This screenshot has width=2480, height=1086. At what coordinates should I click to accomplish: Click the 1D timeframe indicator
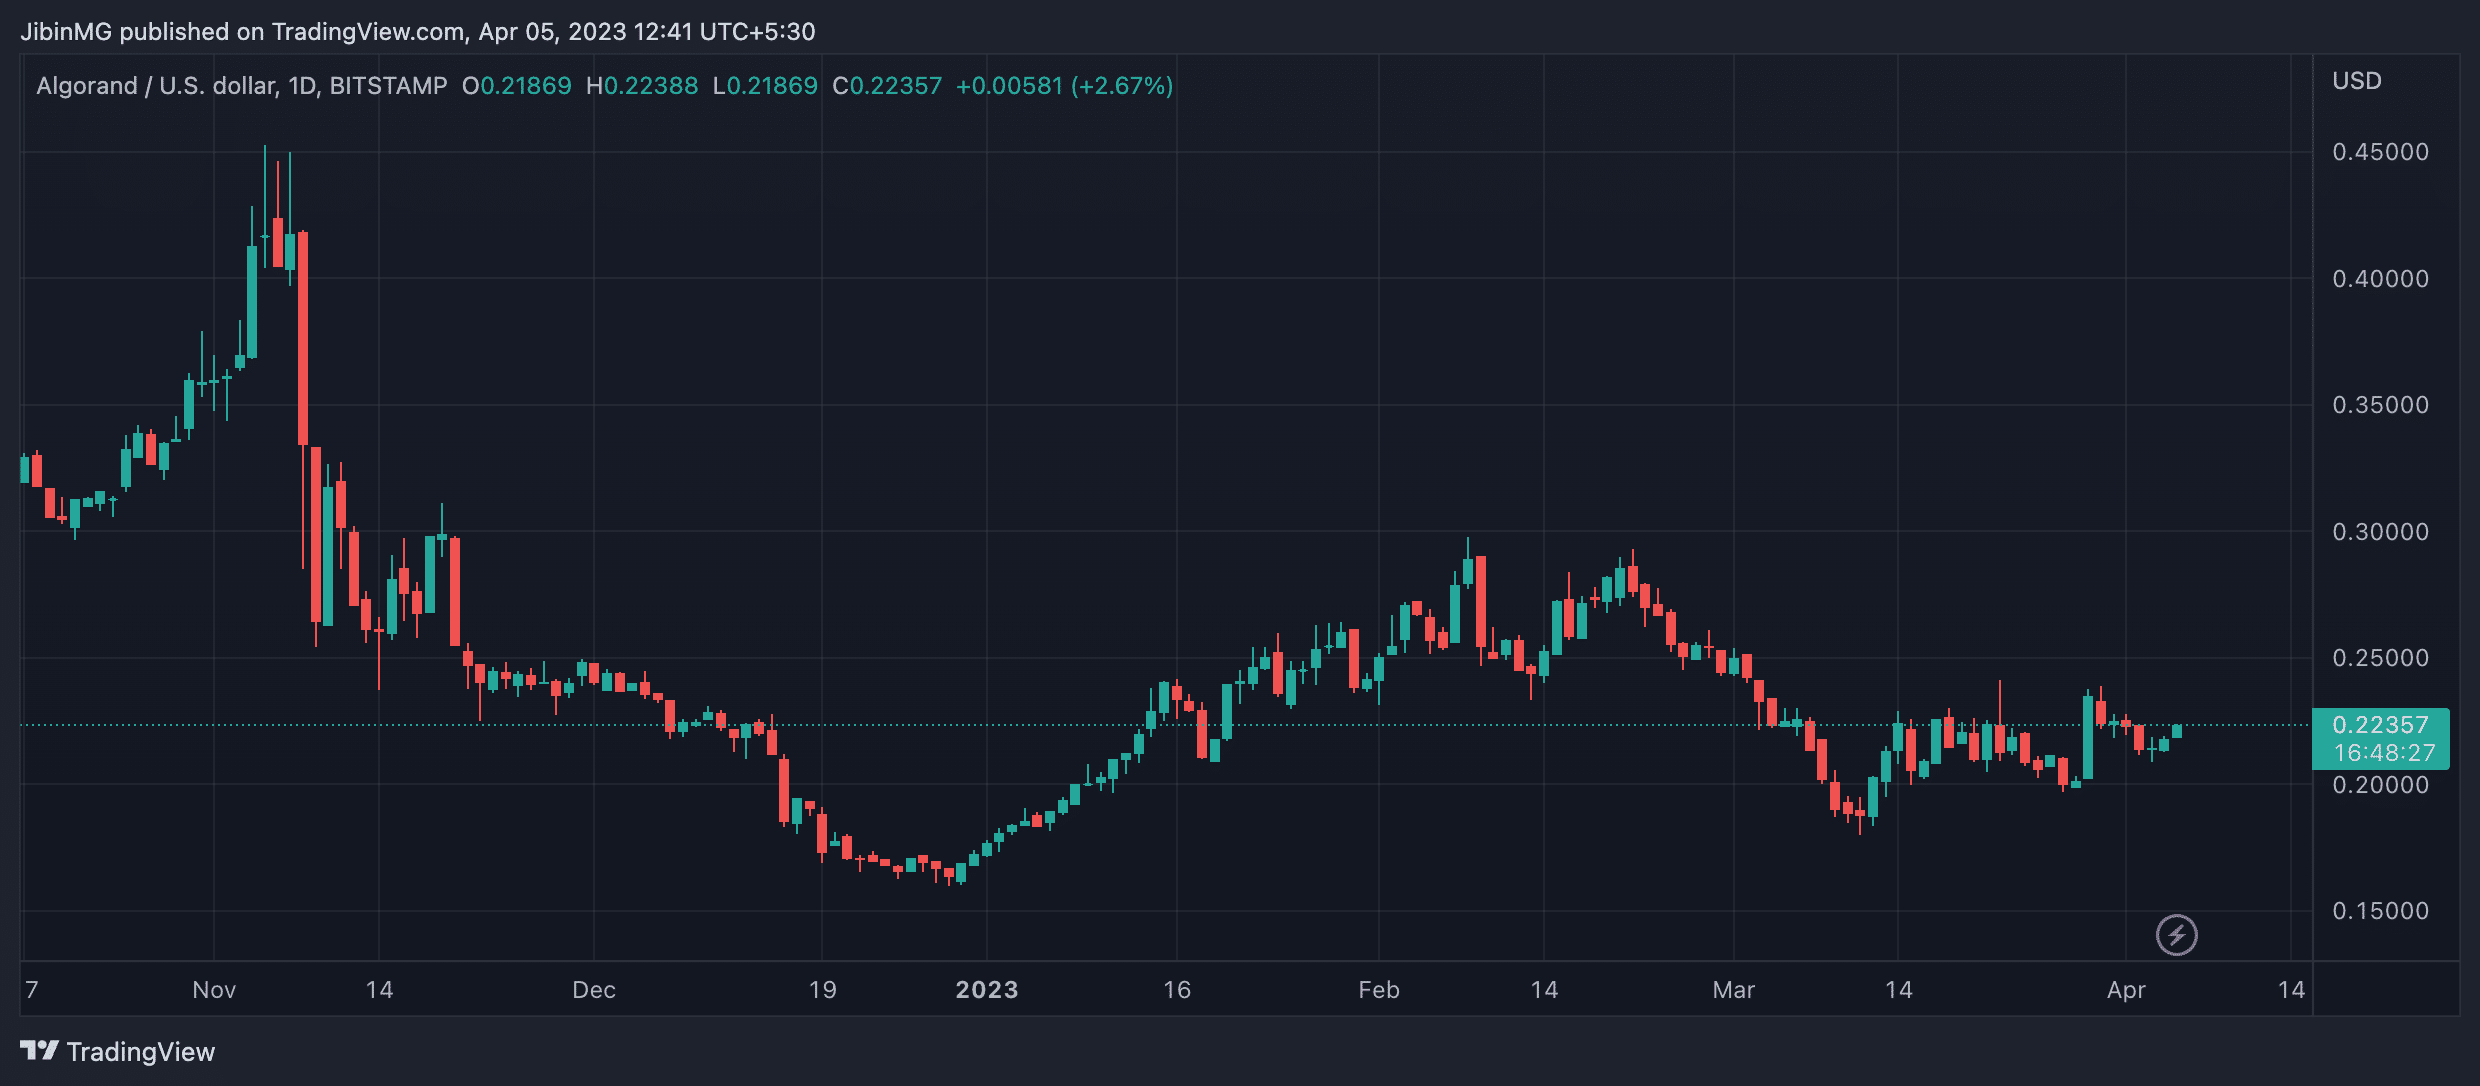pyautogui.click(x=302, y=86)
